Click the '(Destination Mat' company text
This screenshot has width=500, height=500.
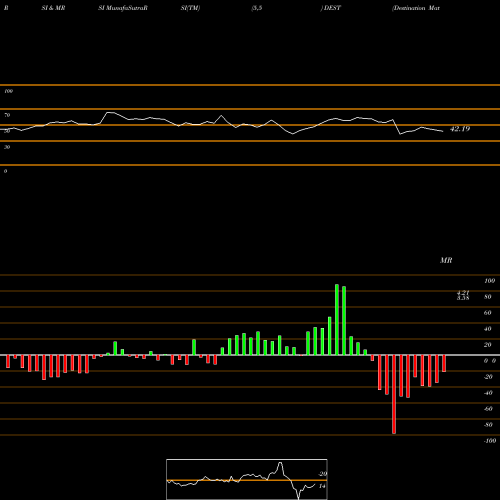click(x=416, y=8)
